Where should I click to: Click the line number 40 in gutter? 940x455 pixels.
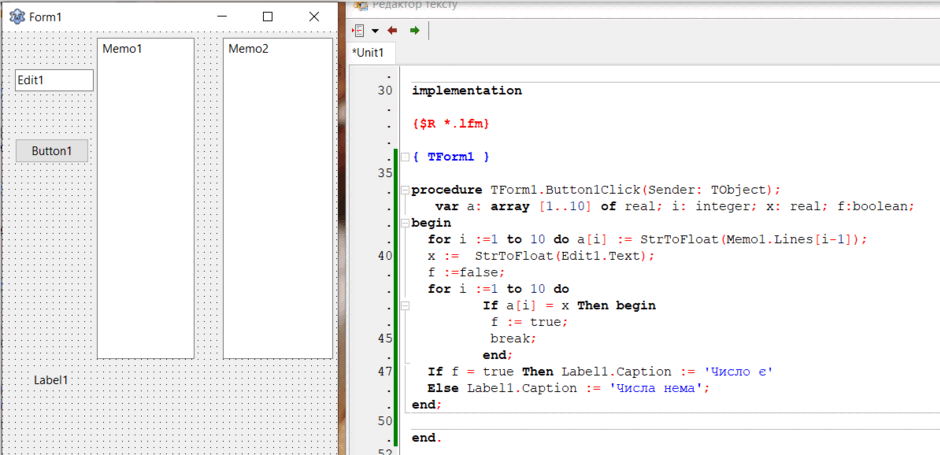[x=385, y=256]
